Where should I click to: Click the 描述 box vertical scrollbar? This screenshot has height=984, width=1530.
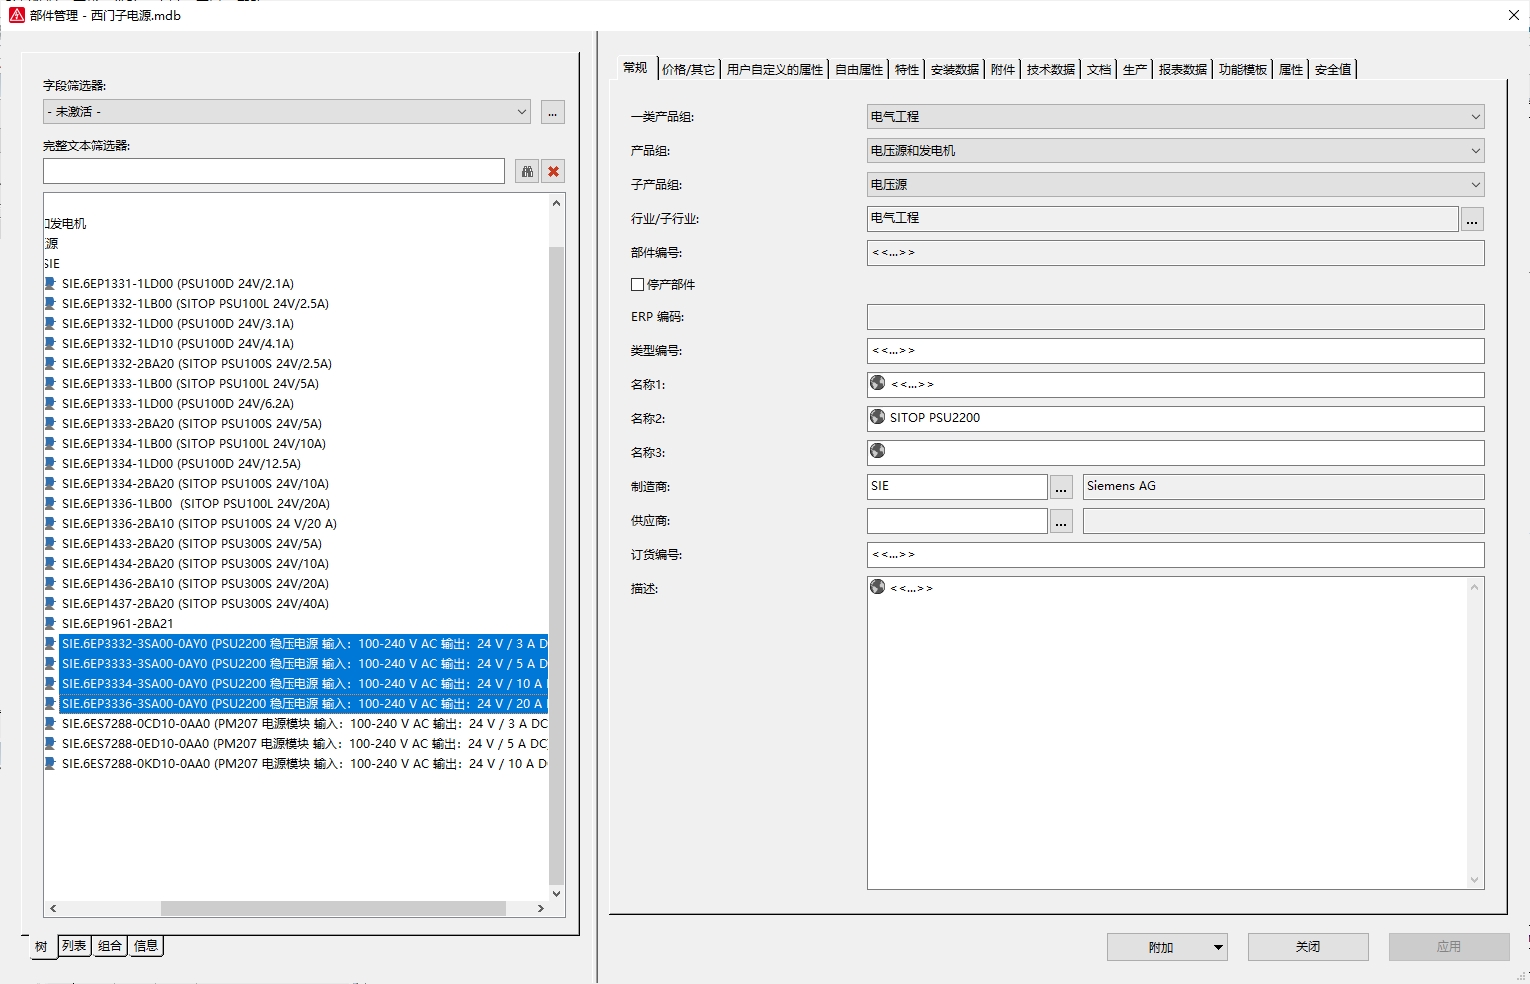click(1475, 733)
